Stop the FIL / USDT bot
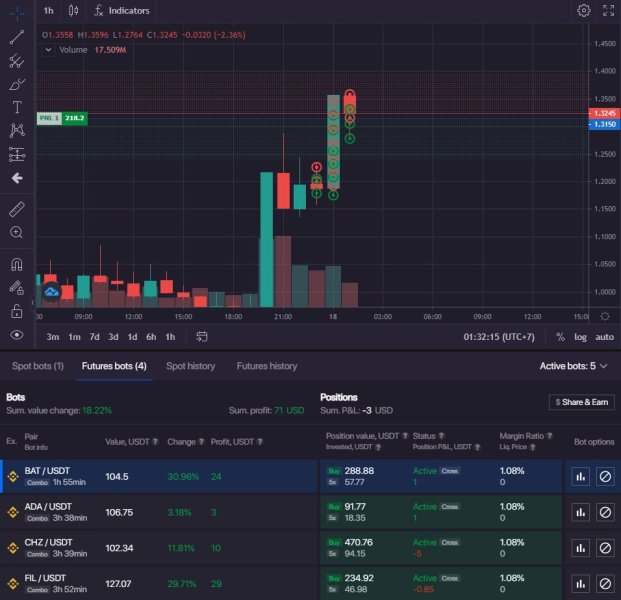 click(x=605, y=583)
